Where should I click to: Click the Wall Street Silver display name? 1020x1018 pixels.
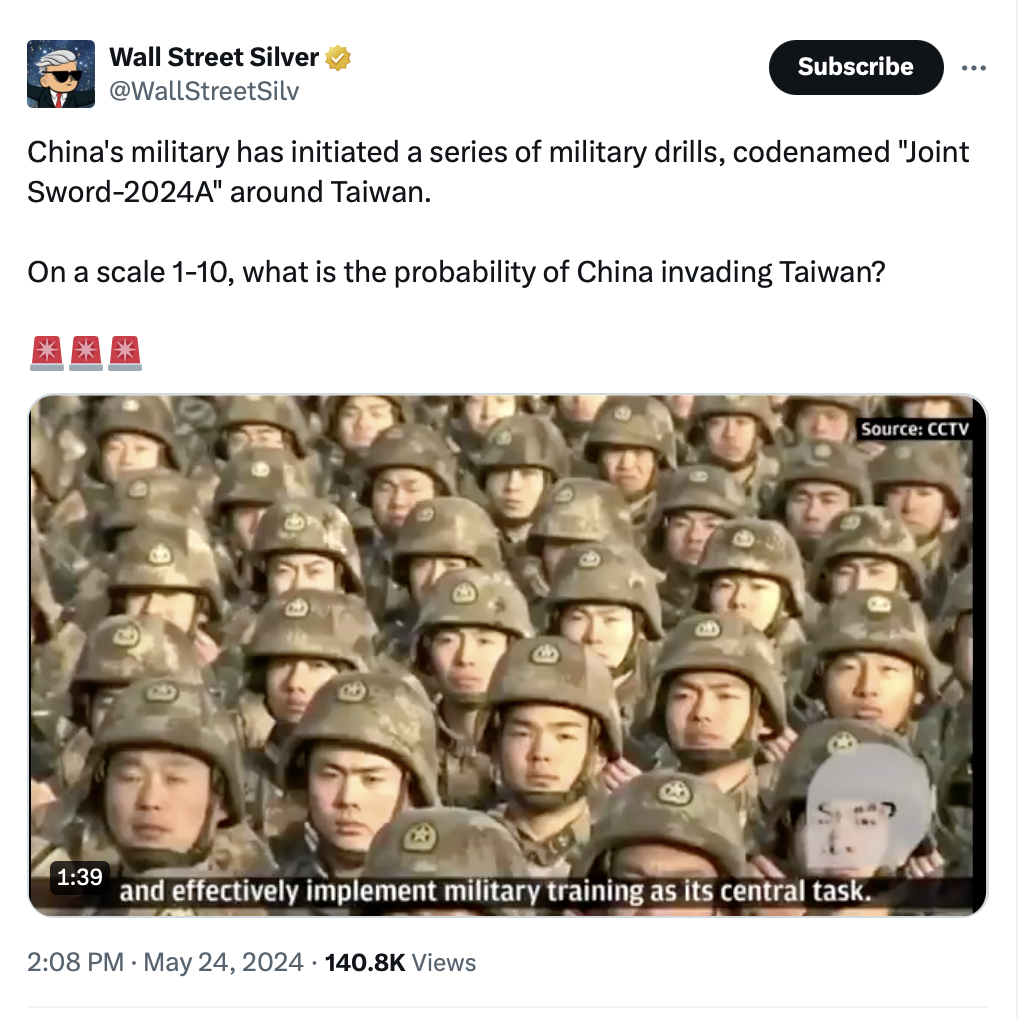(214, 57)
